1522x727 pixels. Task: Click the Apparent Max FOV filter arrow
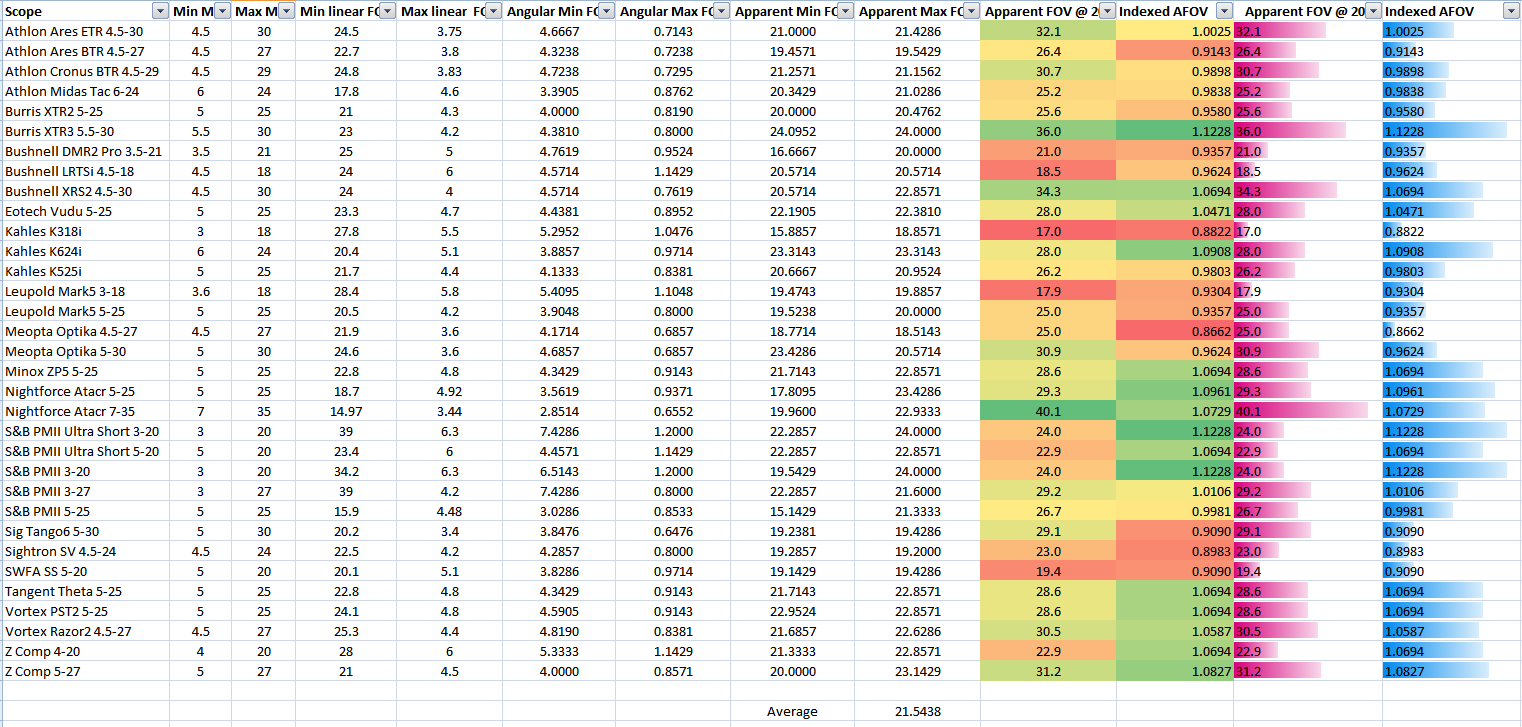(x=969, y=11)
